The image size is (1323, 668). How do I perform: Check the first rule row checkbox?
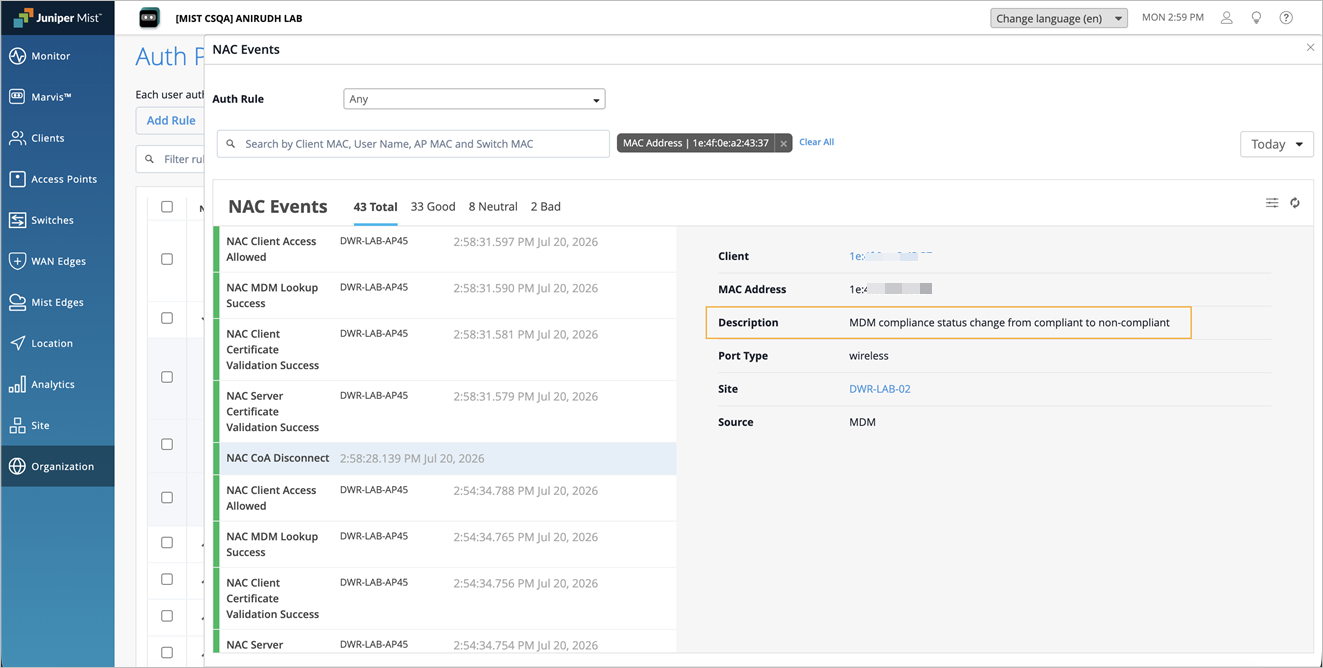tap(167, 259)
